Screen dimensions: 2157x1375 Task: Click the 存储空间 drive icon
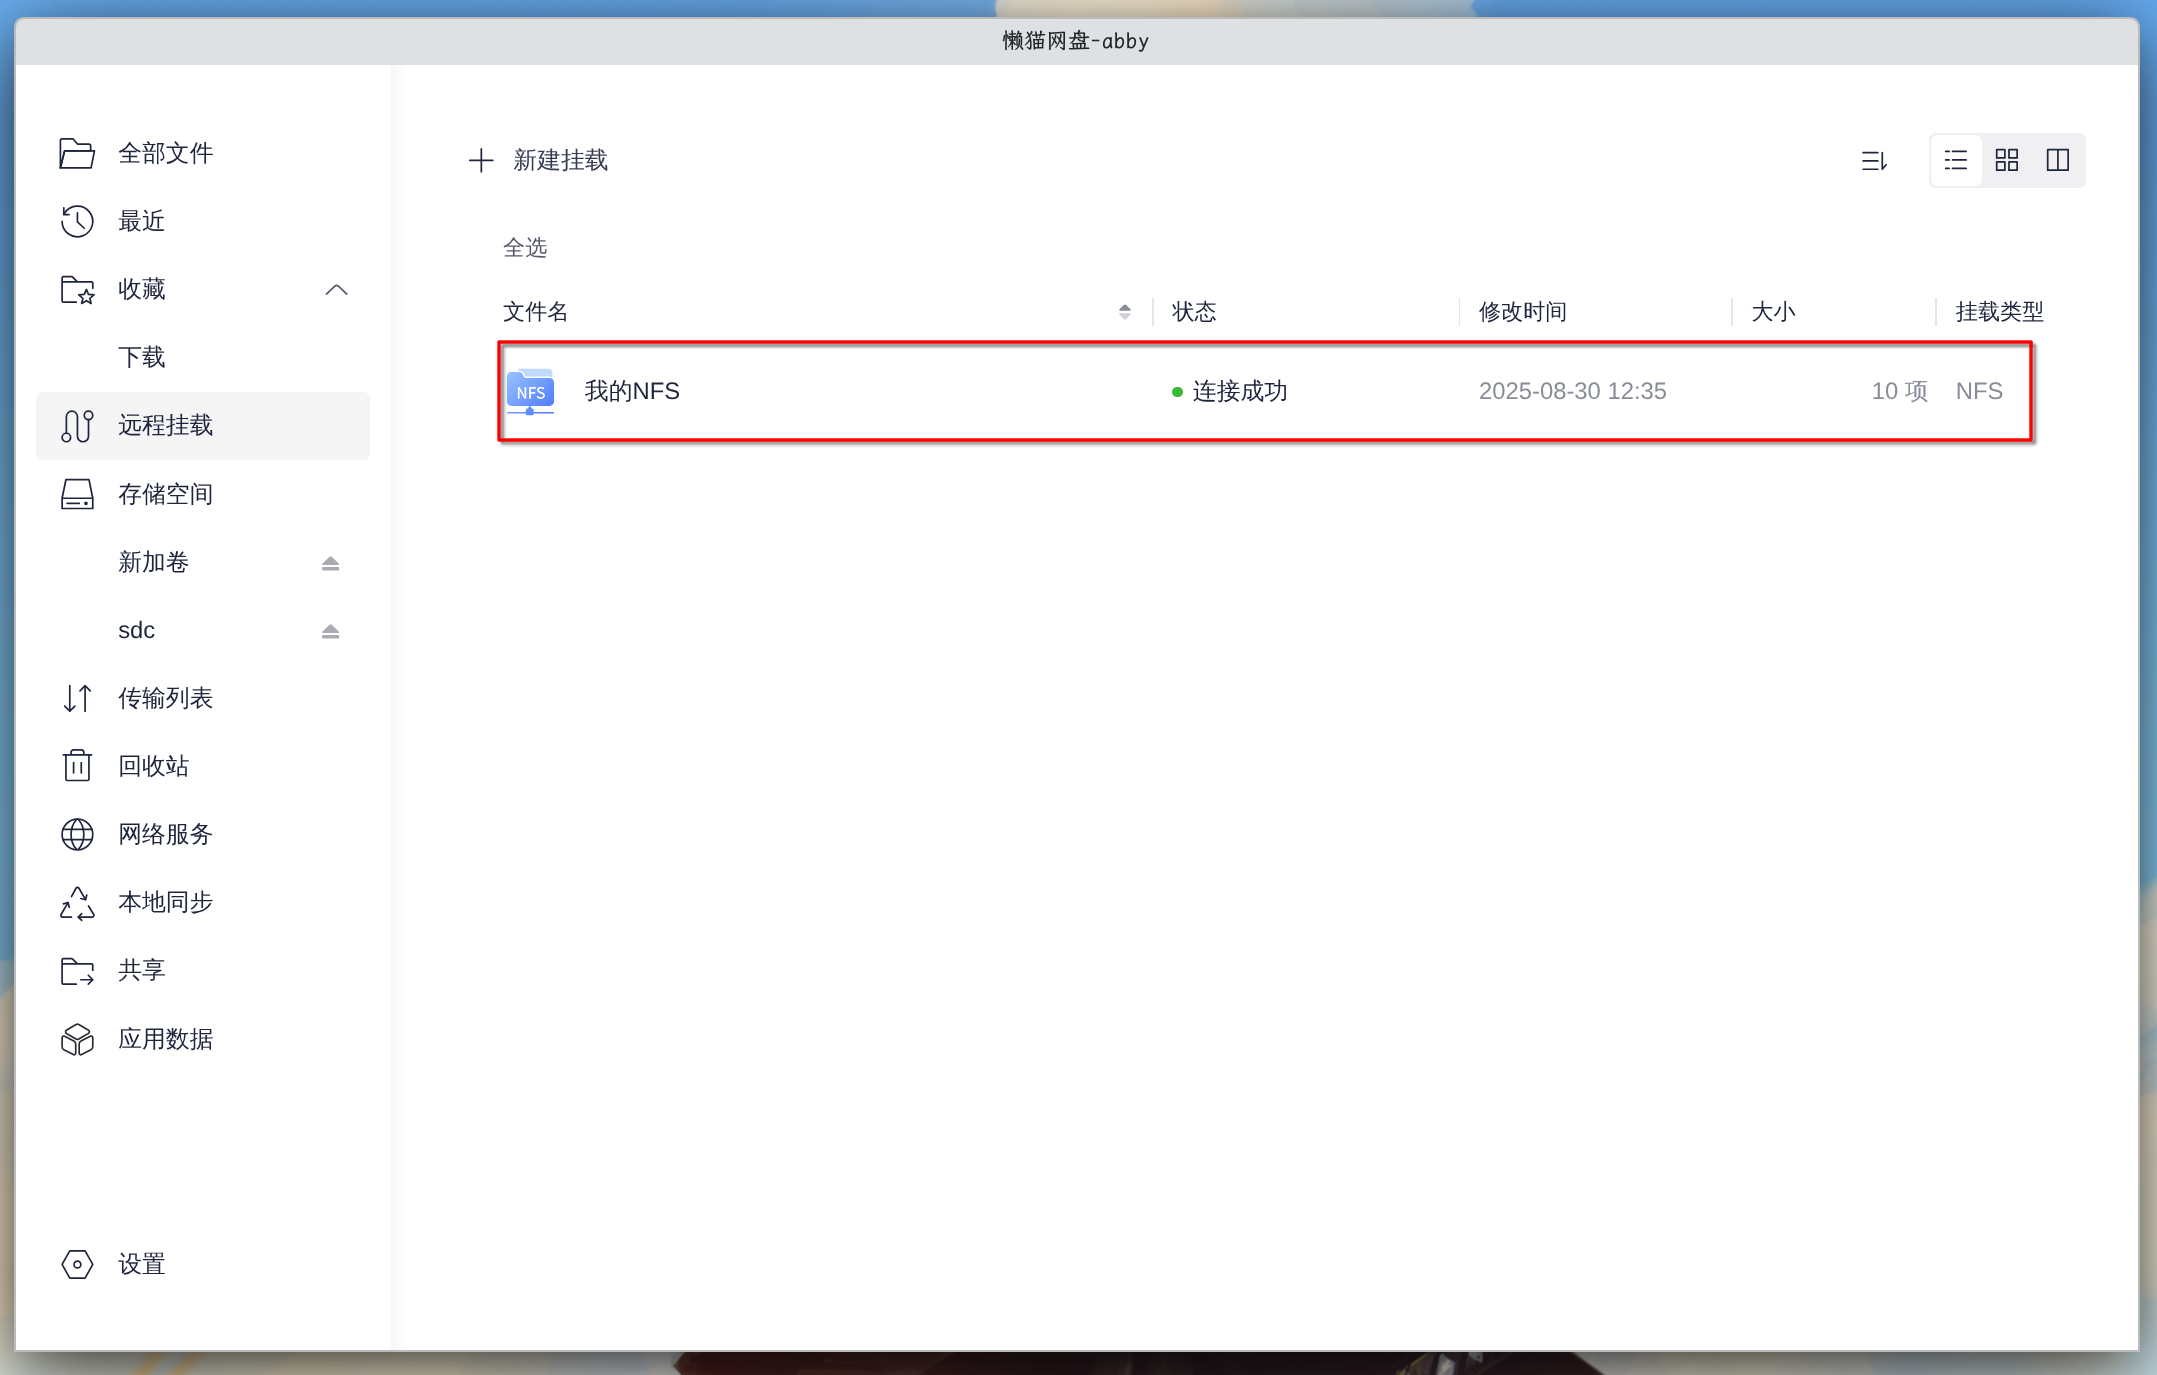pos(77,494)
